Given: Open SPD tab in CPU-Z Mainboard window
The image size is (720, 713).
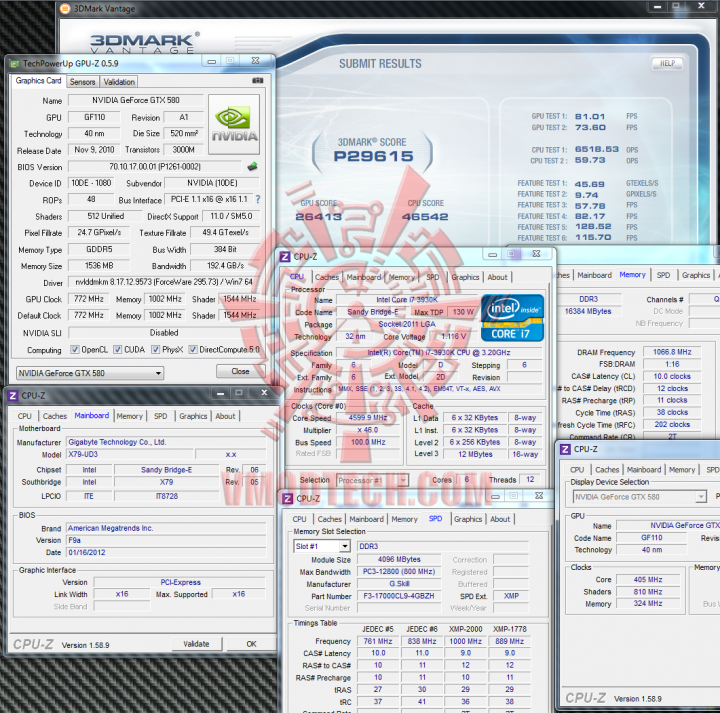Looking at the screenshot, I should [x=161, y=416].
